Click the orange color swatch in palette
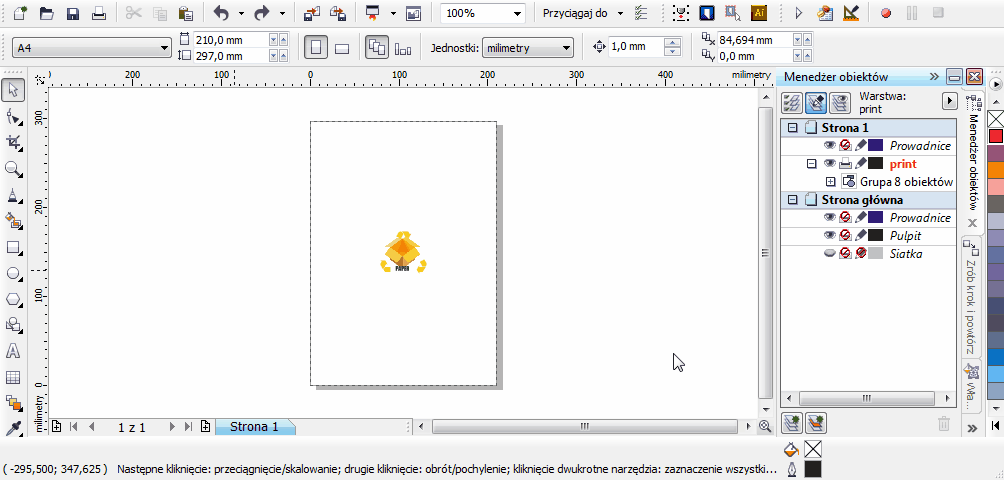Screen dimensions: 1004x480 (996, 170)
